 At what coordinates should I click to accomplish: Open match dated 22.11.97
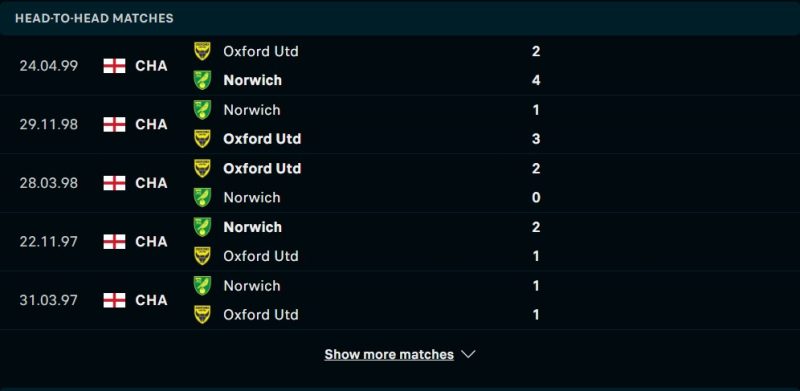(x=400, y=241)
